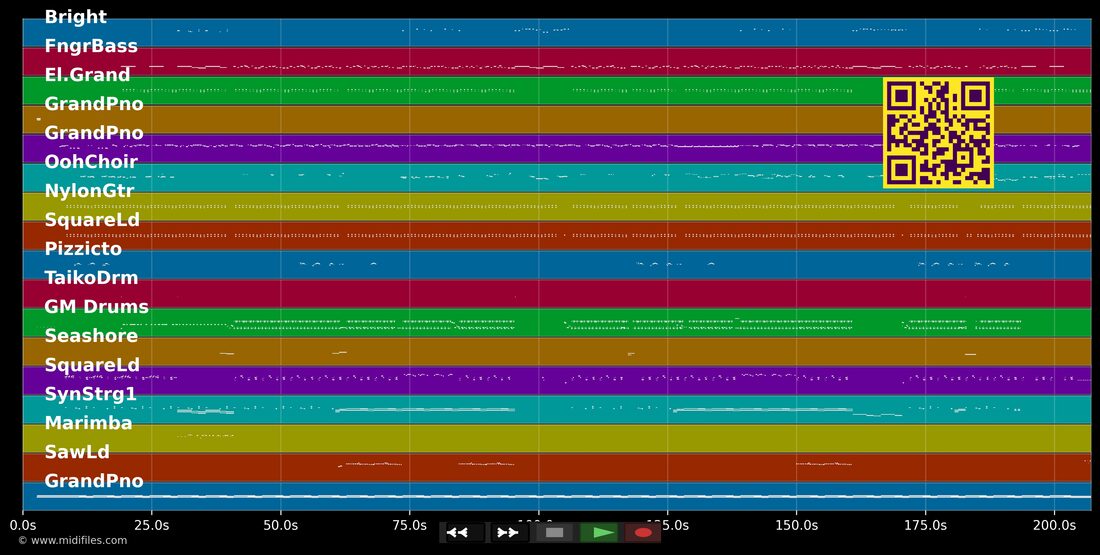Select the El.Grand track label
This screenshot has width=1100, height=555.
[88, 75]
